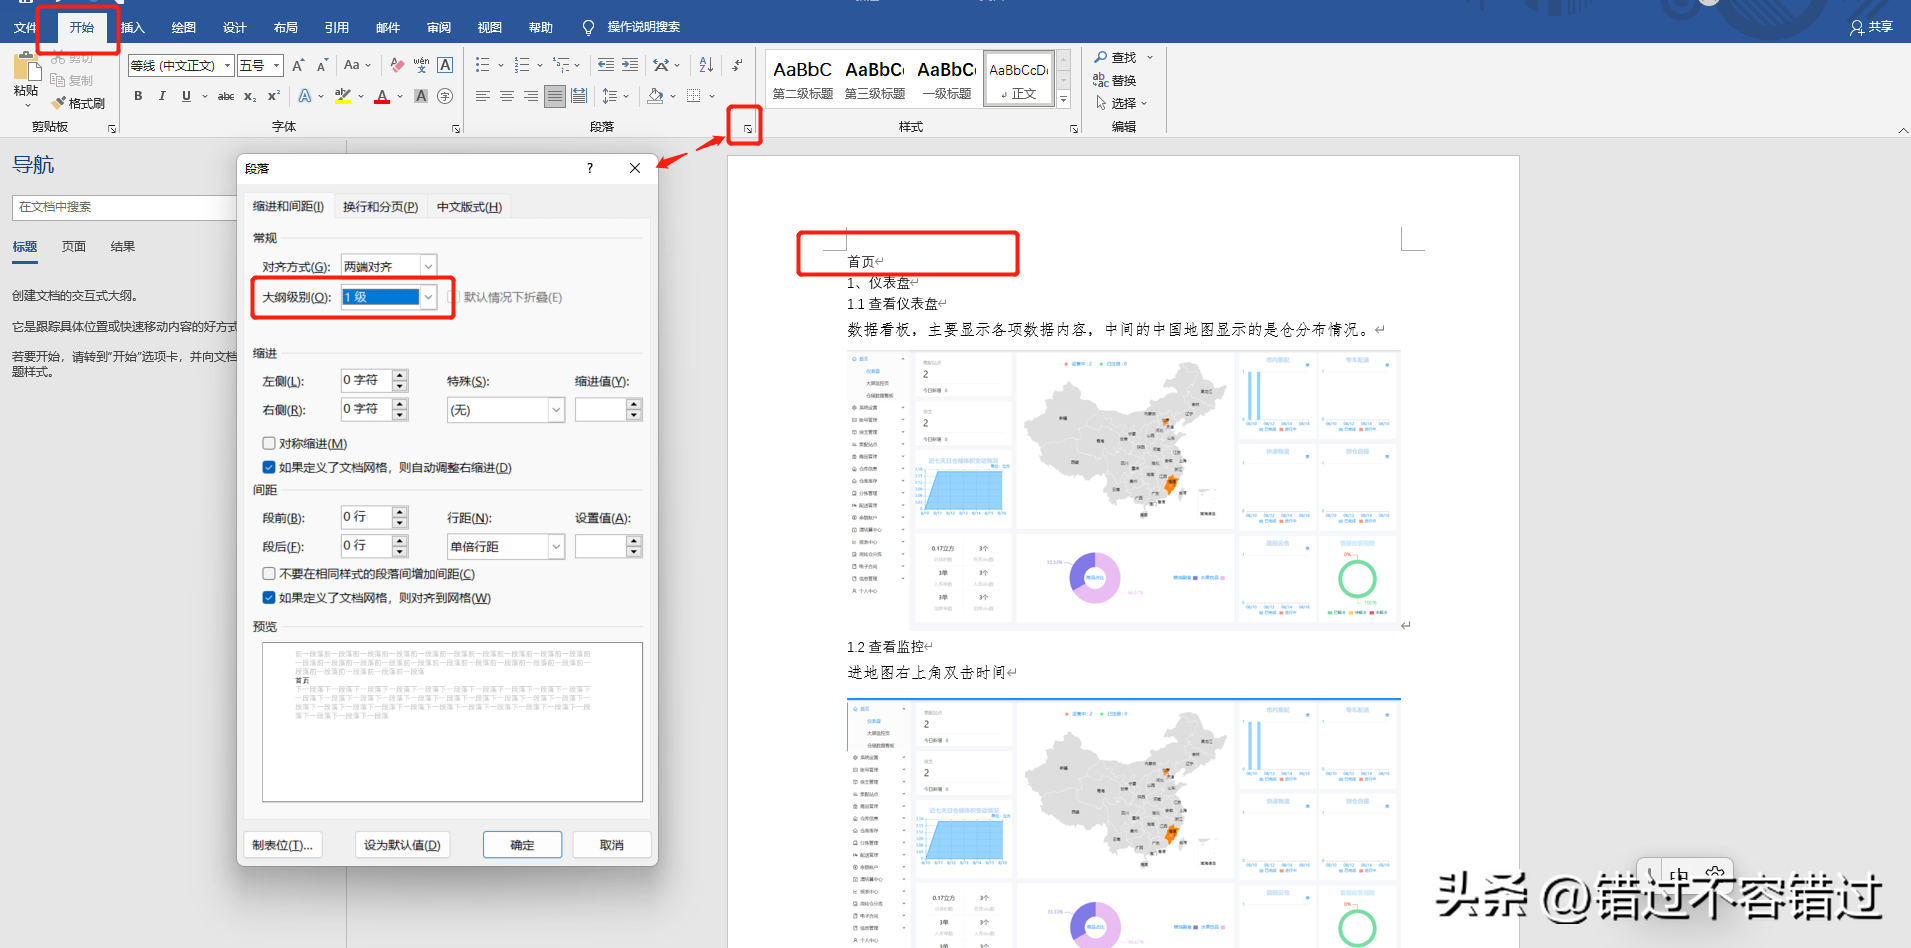
Task: Click text highlight color button
Action: click(x=343, y=96)
